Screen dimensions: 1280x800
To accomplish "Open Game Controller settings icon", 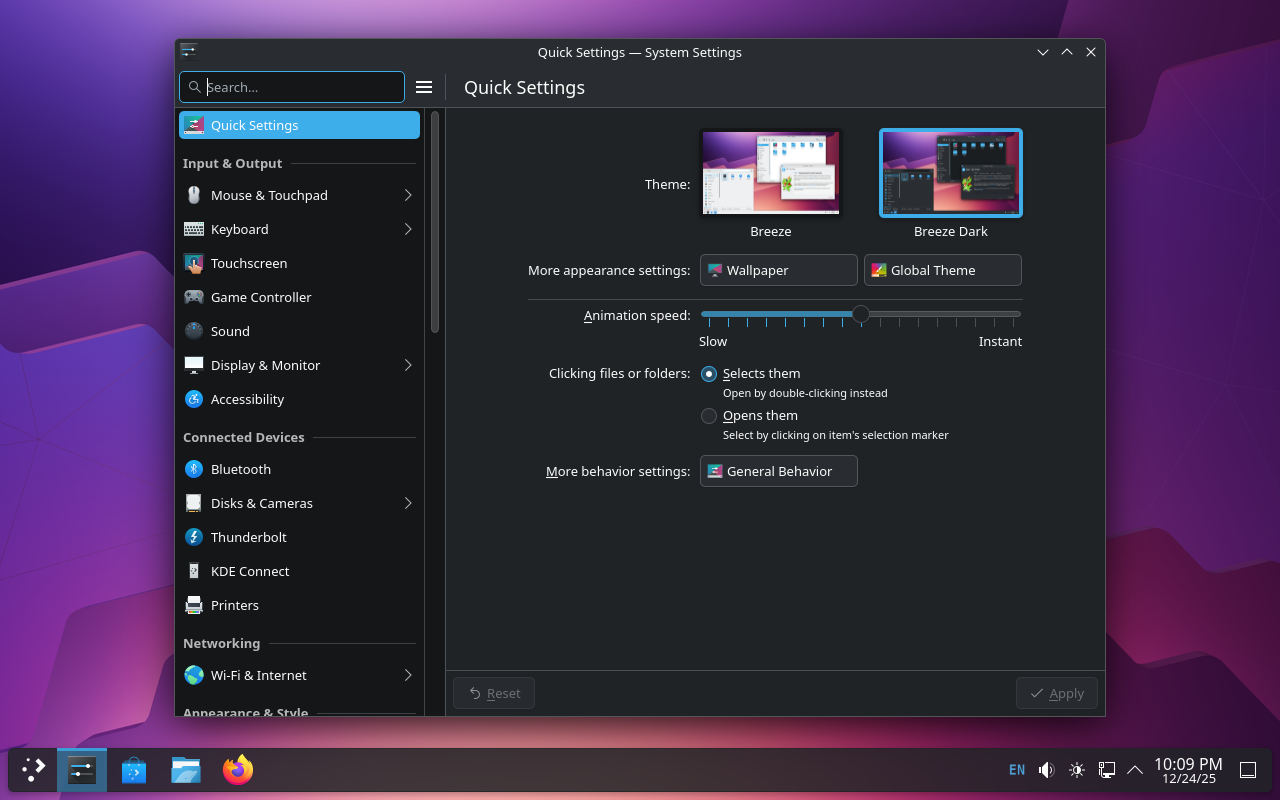I will click(x=194, y=297).
